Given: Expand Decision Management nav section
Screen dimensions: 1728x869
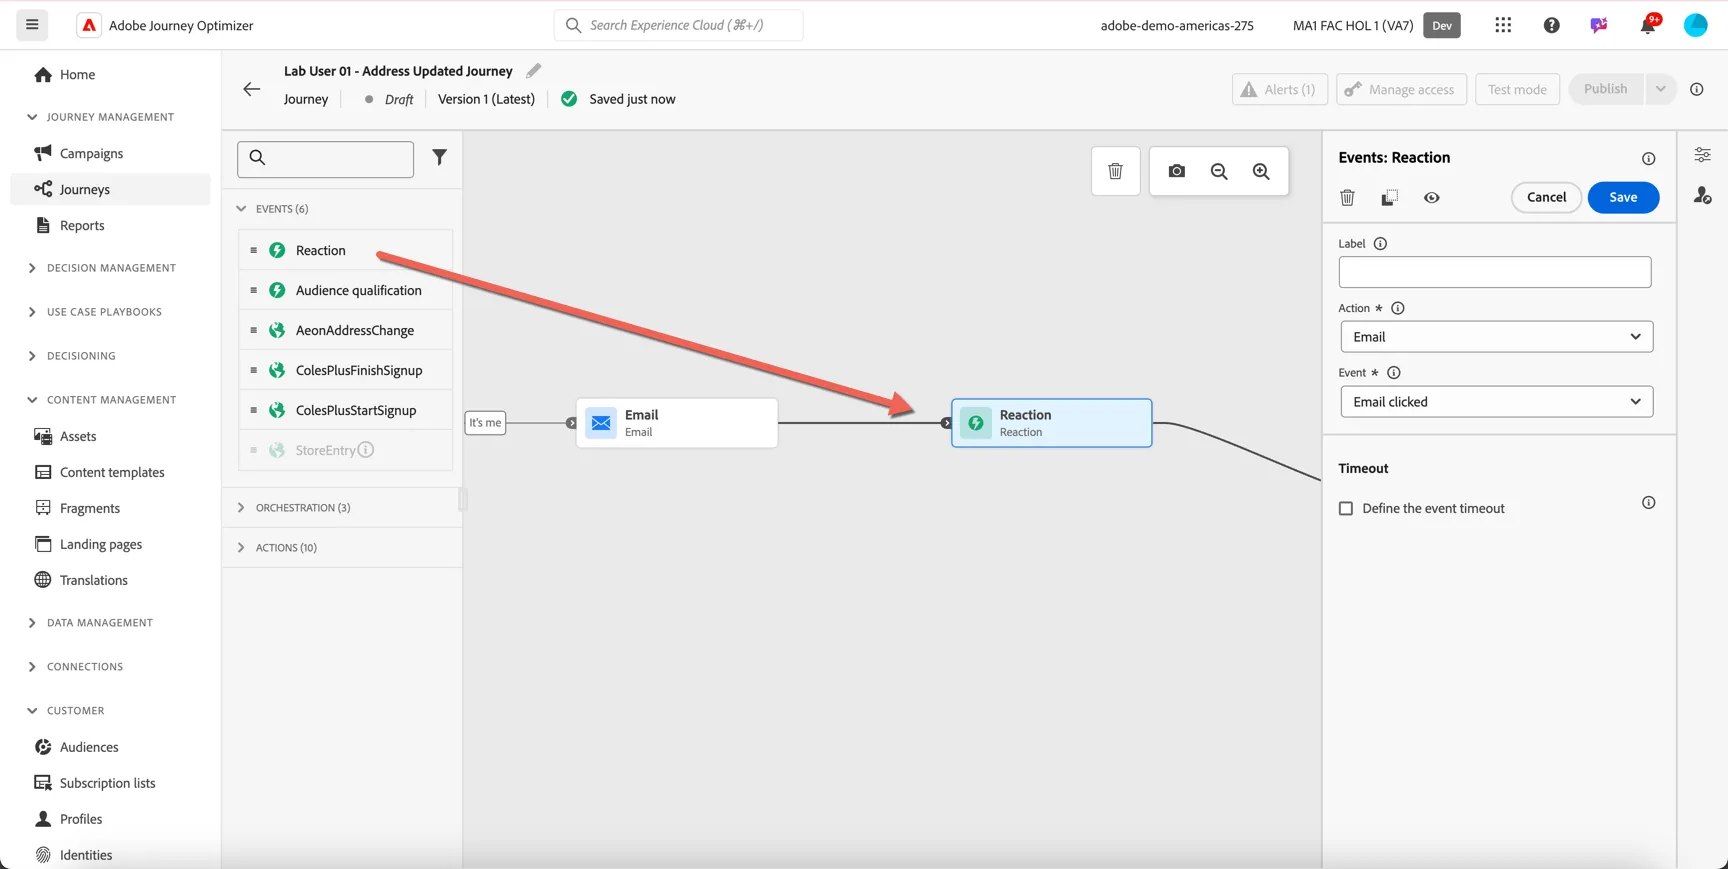Looking at the screenshot, I should click(32, 268).
